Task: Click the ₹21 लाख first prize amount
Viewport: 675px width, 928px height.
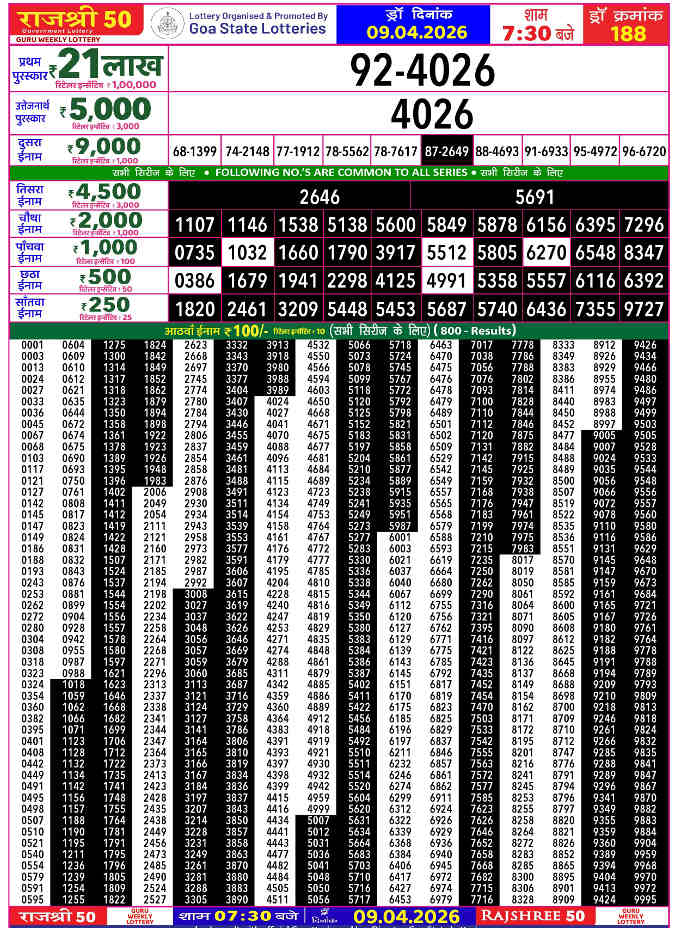Action: click(106, 66)
